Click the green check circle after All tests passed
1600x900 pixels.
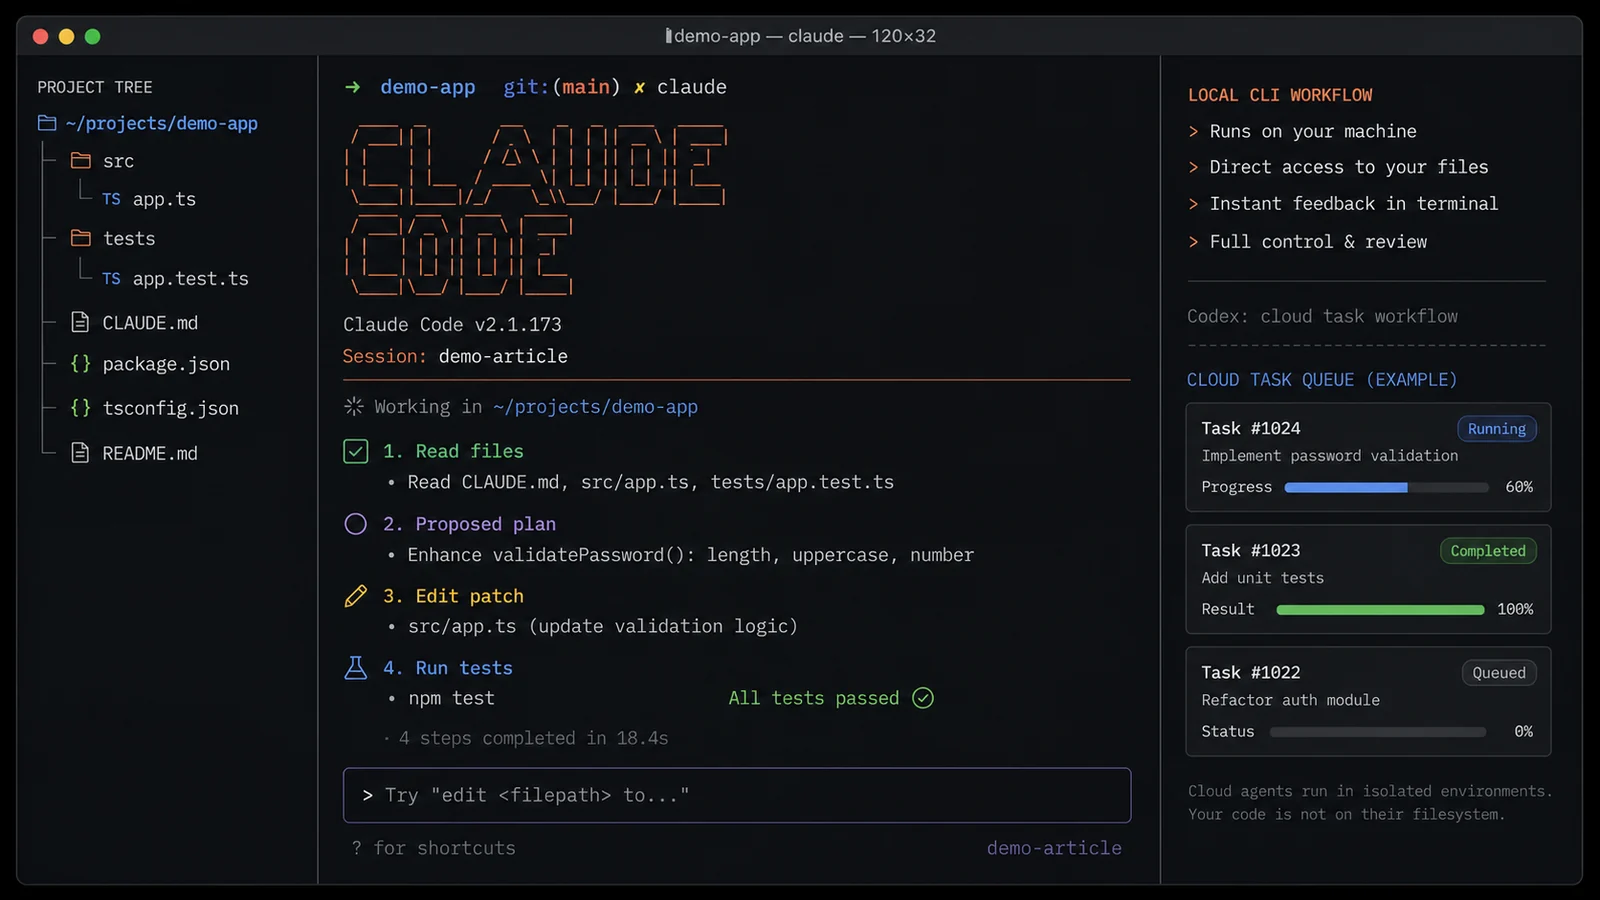pyautogui.click(x=923, y=698)
